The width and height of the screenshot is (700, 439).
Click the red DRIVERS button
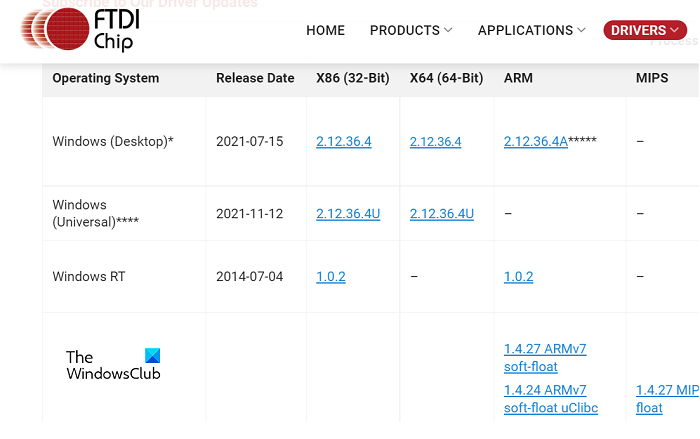(x=645, y=30)
